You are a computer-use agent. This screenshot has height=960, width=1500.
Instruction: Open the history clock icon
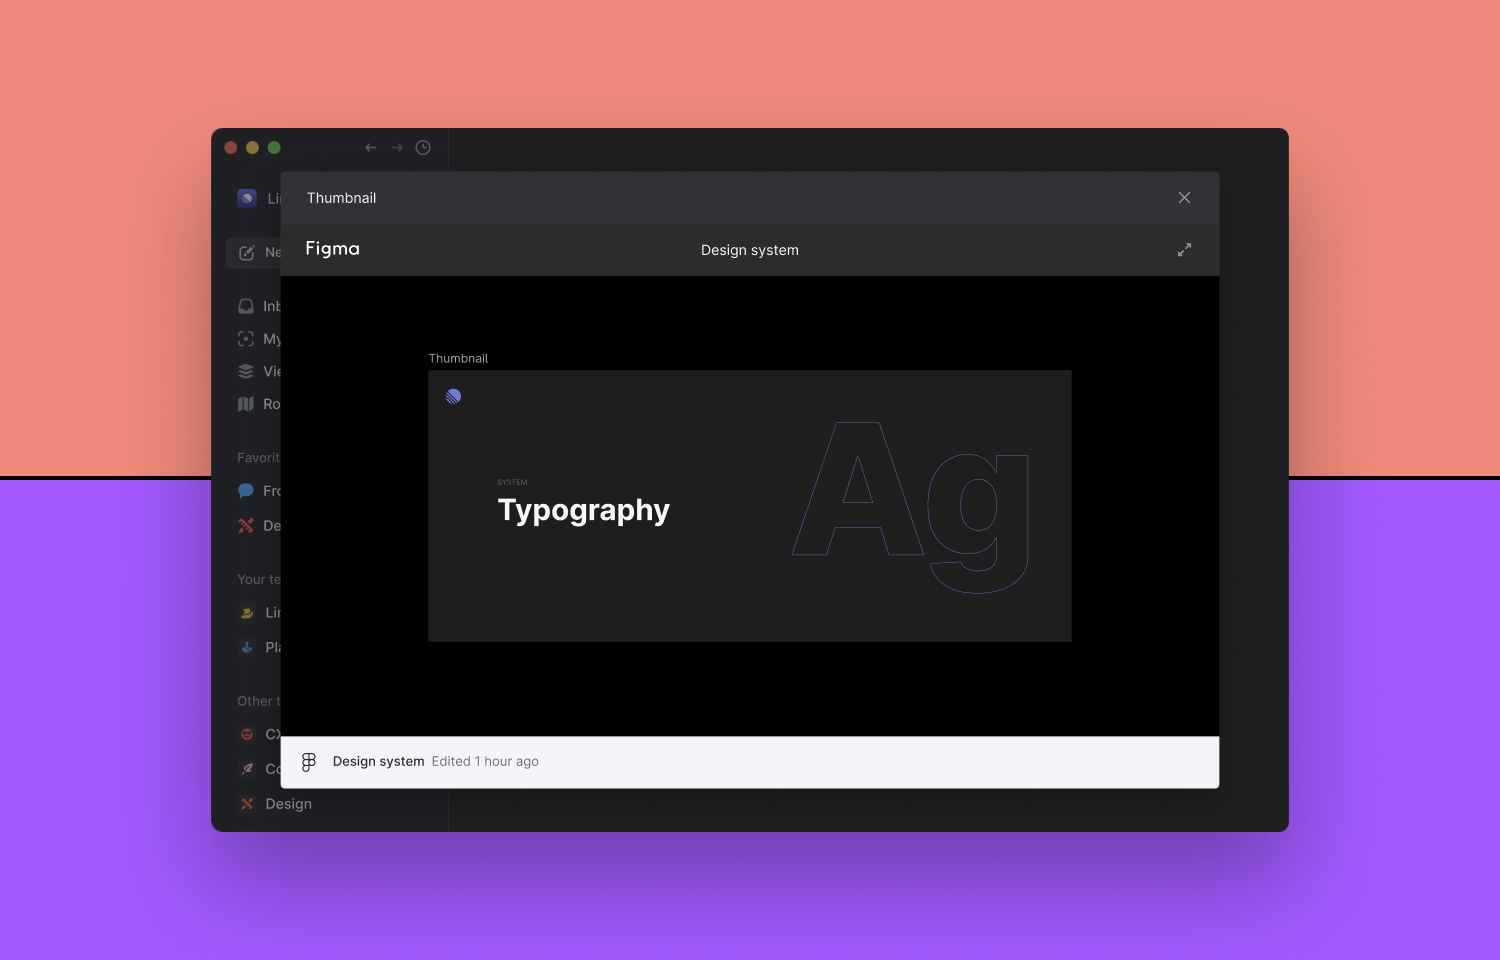tap(423, 148)
